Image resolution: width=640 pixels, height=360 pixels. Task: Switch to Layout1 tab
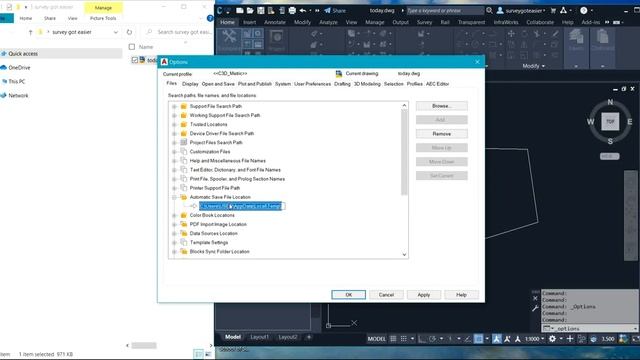(260, 337)
